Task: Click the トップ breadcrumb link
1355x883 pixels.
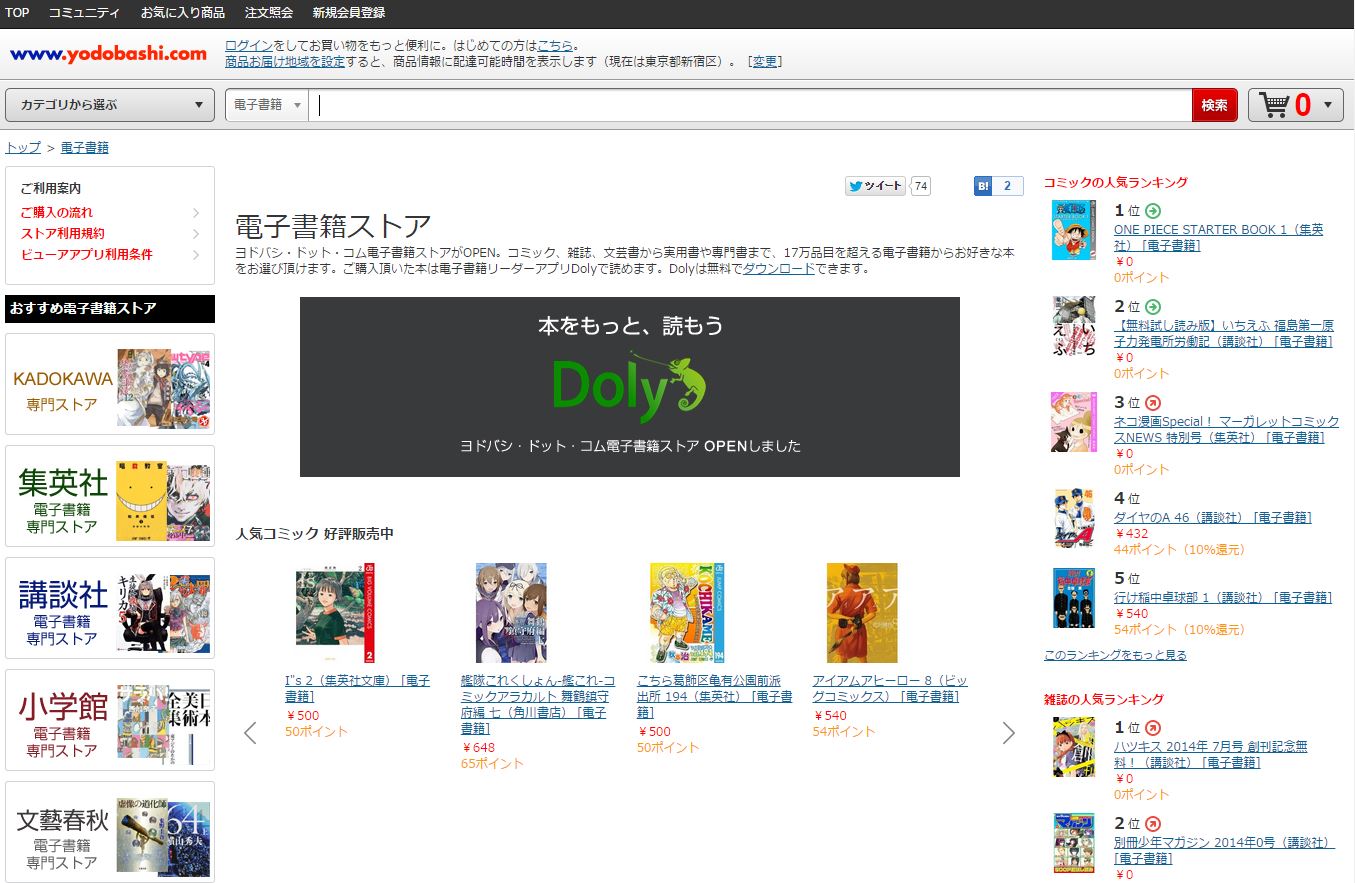Action: pyautogui.click(x=23, y=148)
